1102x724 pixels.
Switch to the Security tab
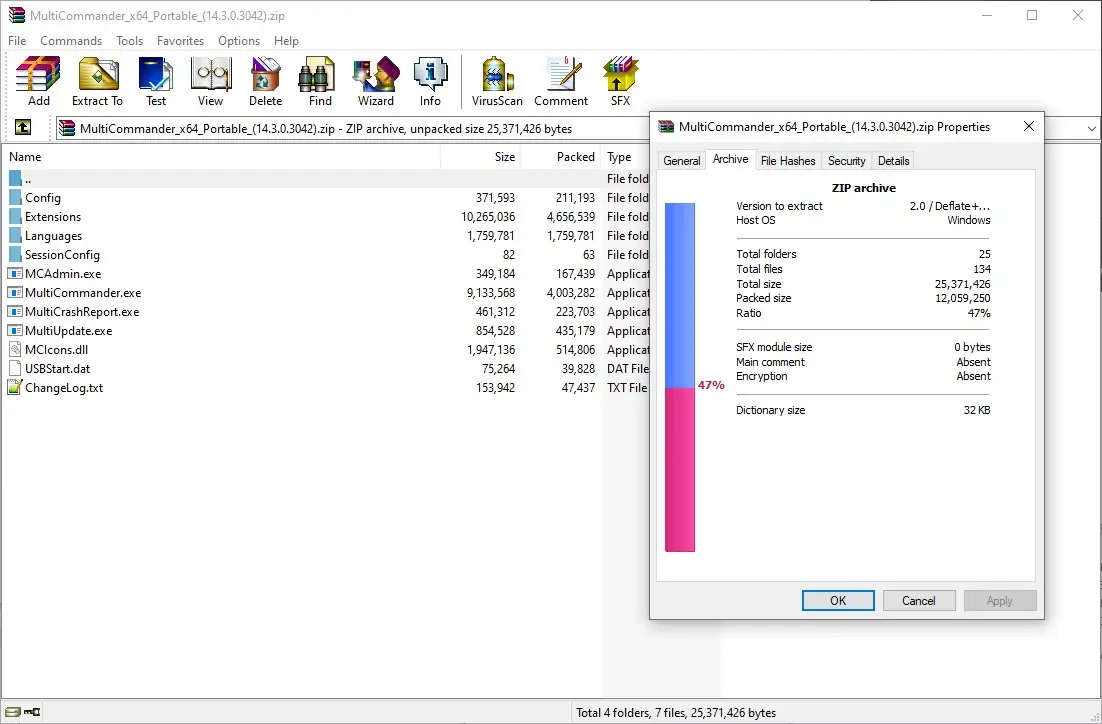(x=846, y=160)
